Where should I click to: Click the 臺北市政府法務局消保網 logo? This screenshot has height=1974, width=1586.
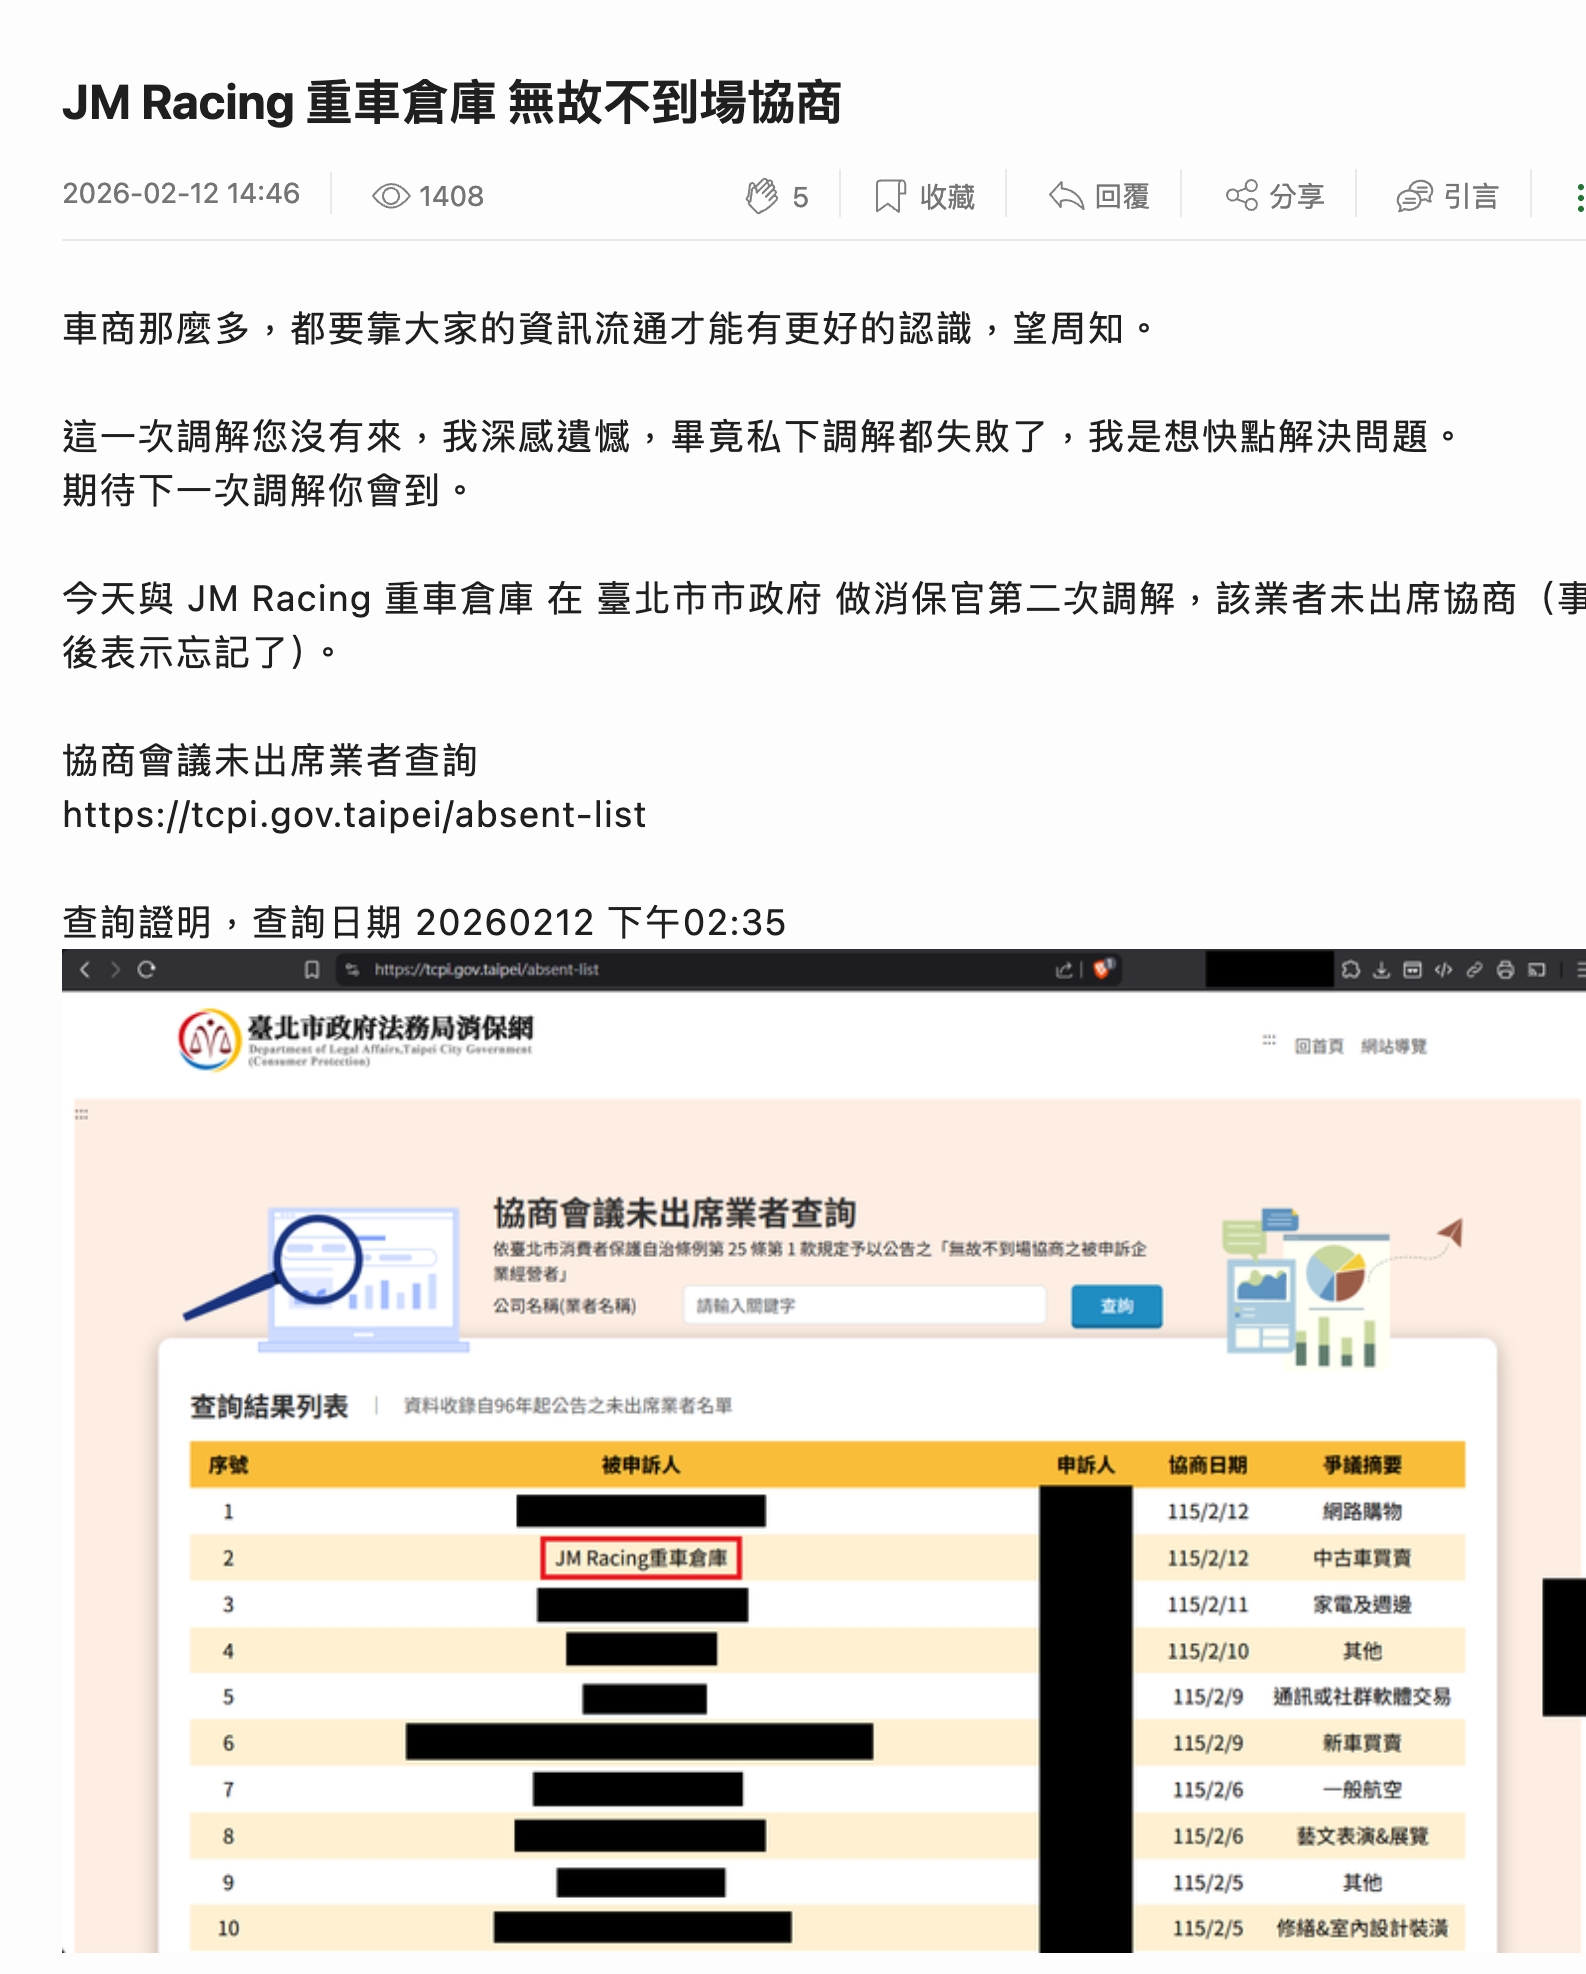point(355,1039)
